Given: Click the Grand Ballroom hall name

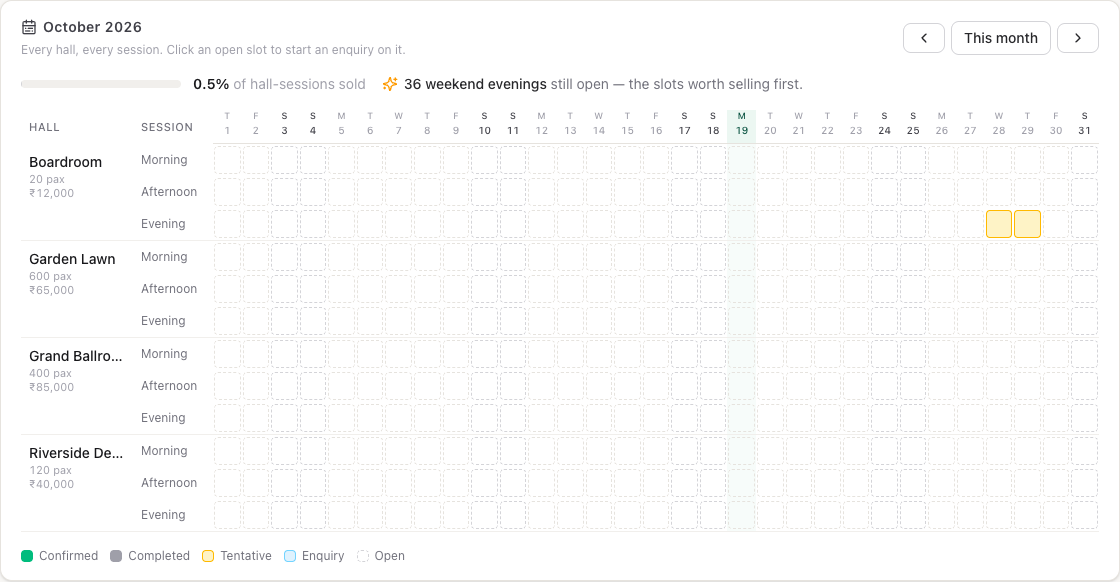Looking at the screenshot, I should (76, 356).
